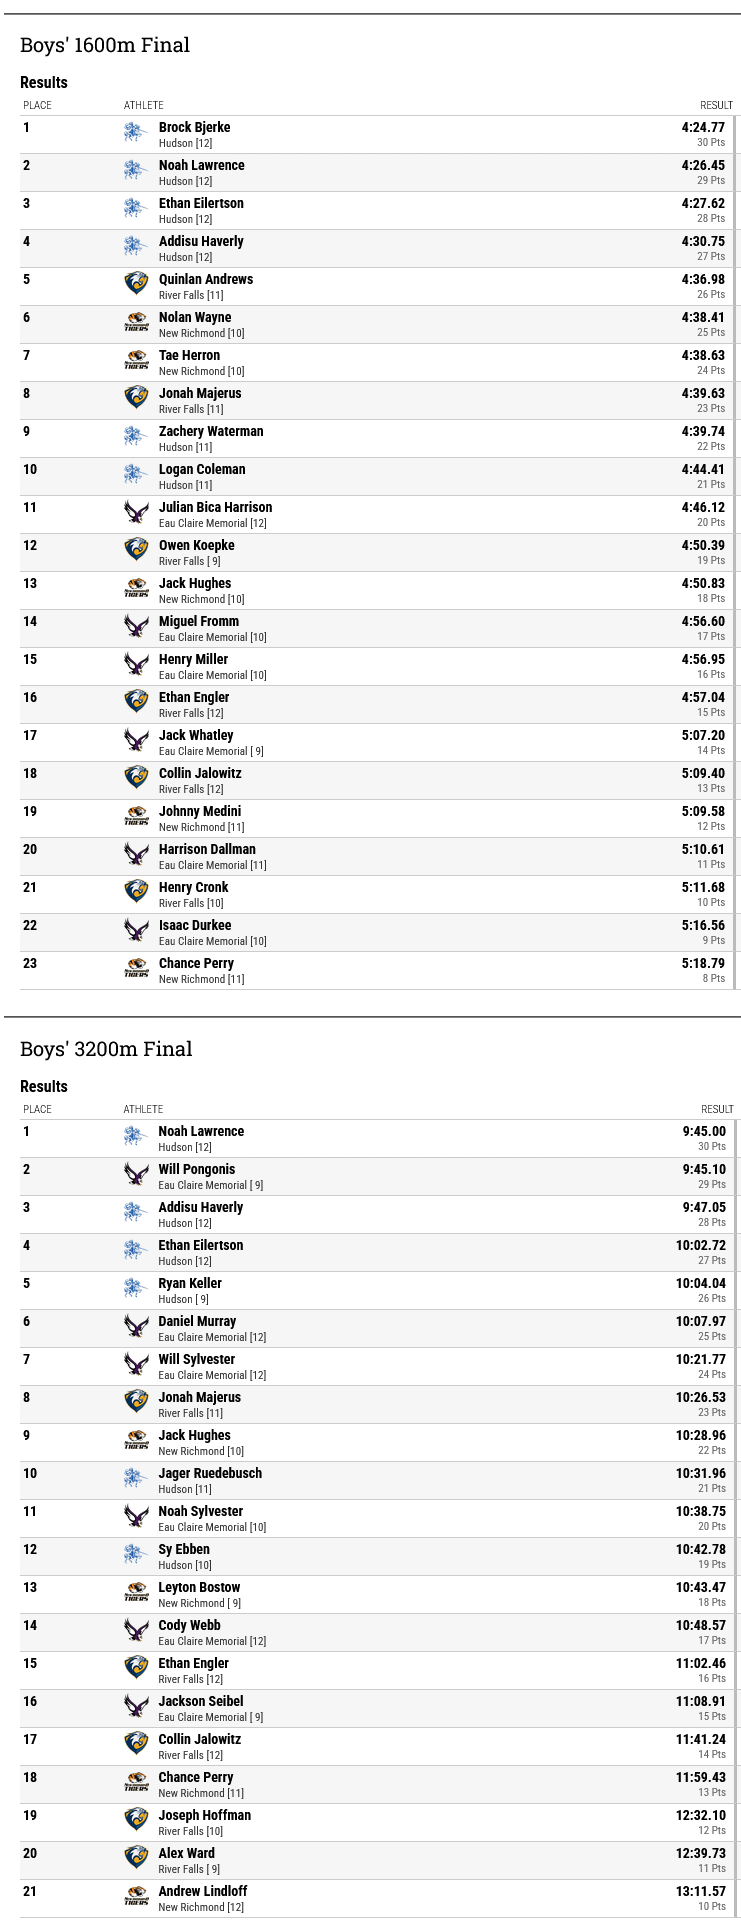741x1927 pixels.
Task: Click Hudson logo beside Ryan Keller
Action: (136, 1288)
